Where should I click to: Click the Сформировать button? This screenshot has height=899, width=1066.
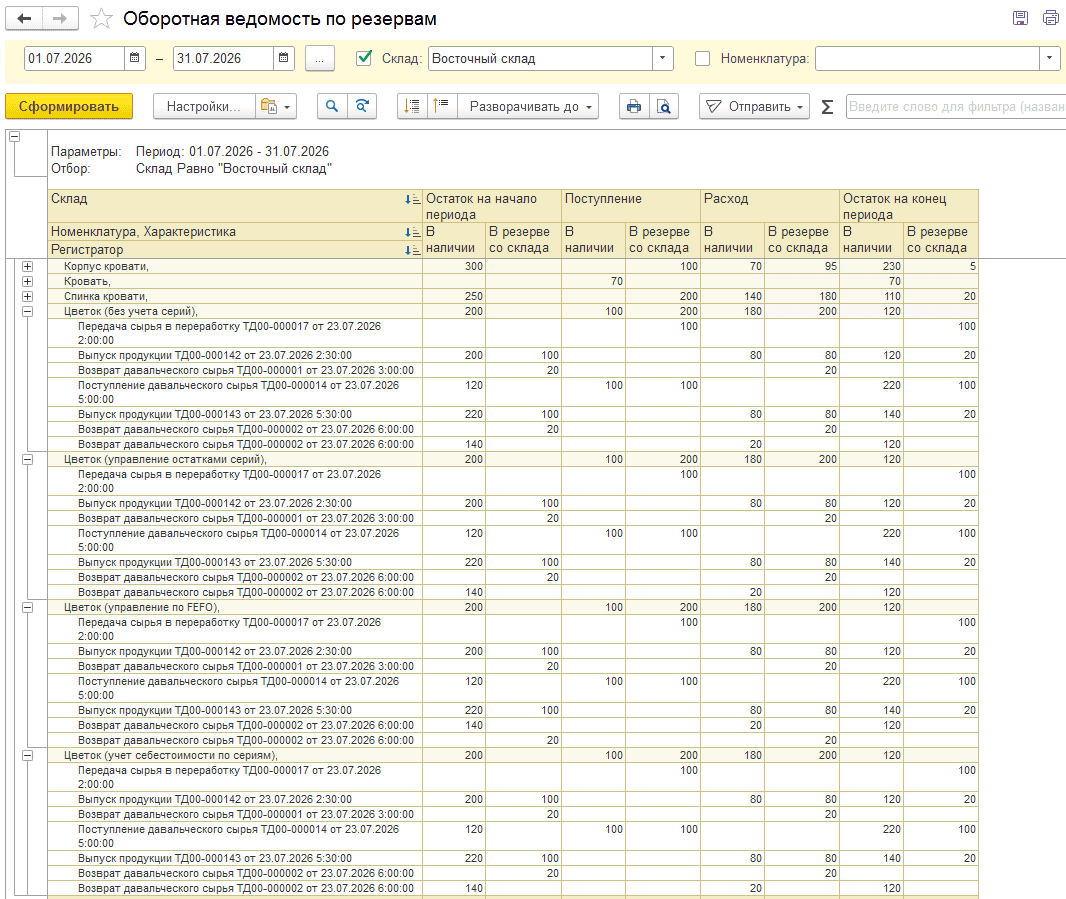tap(69, 107)
